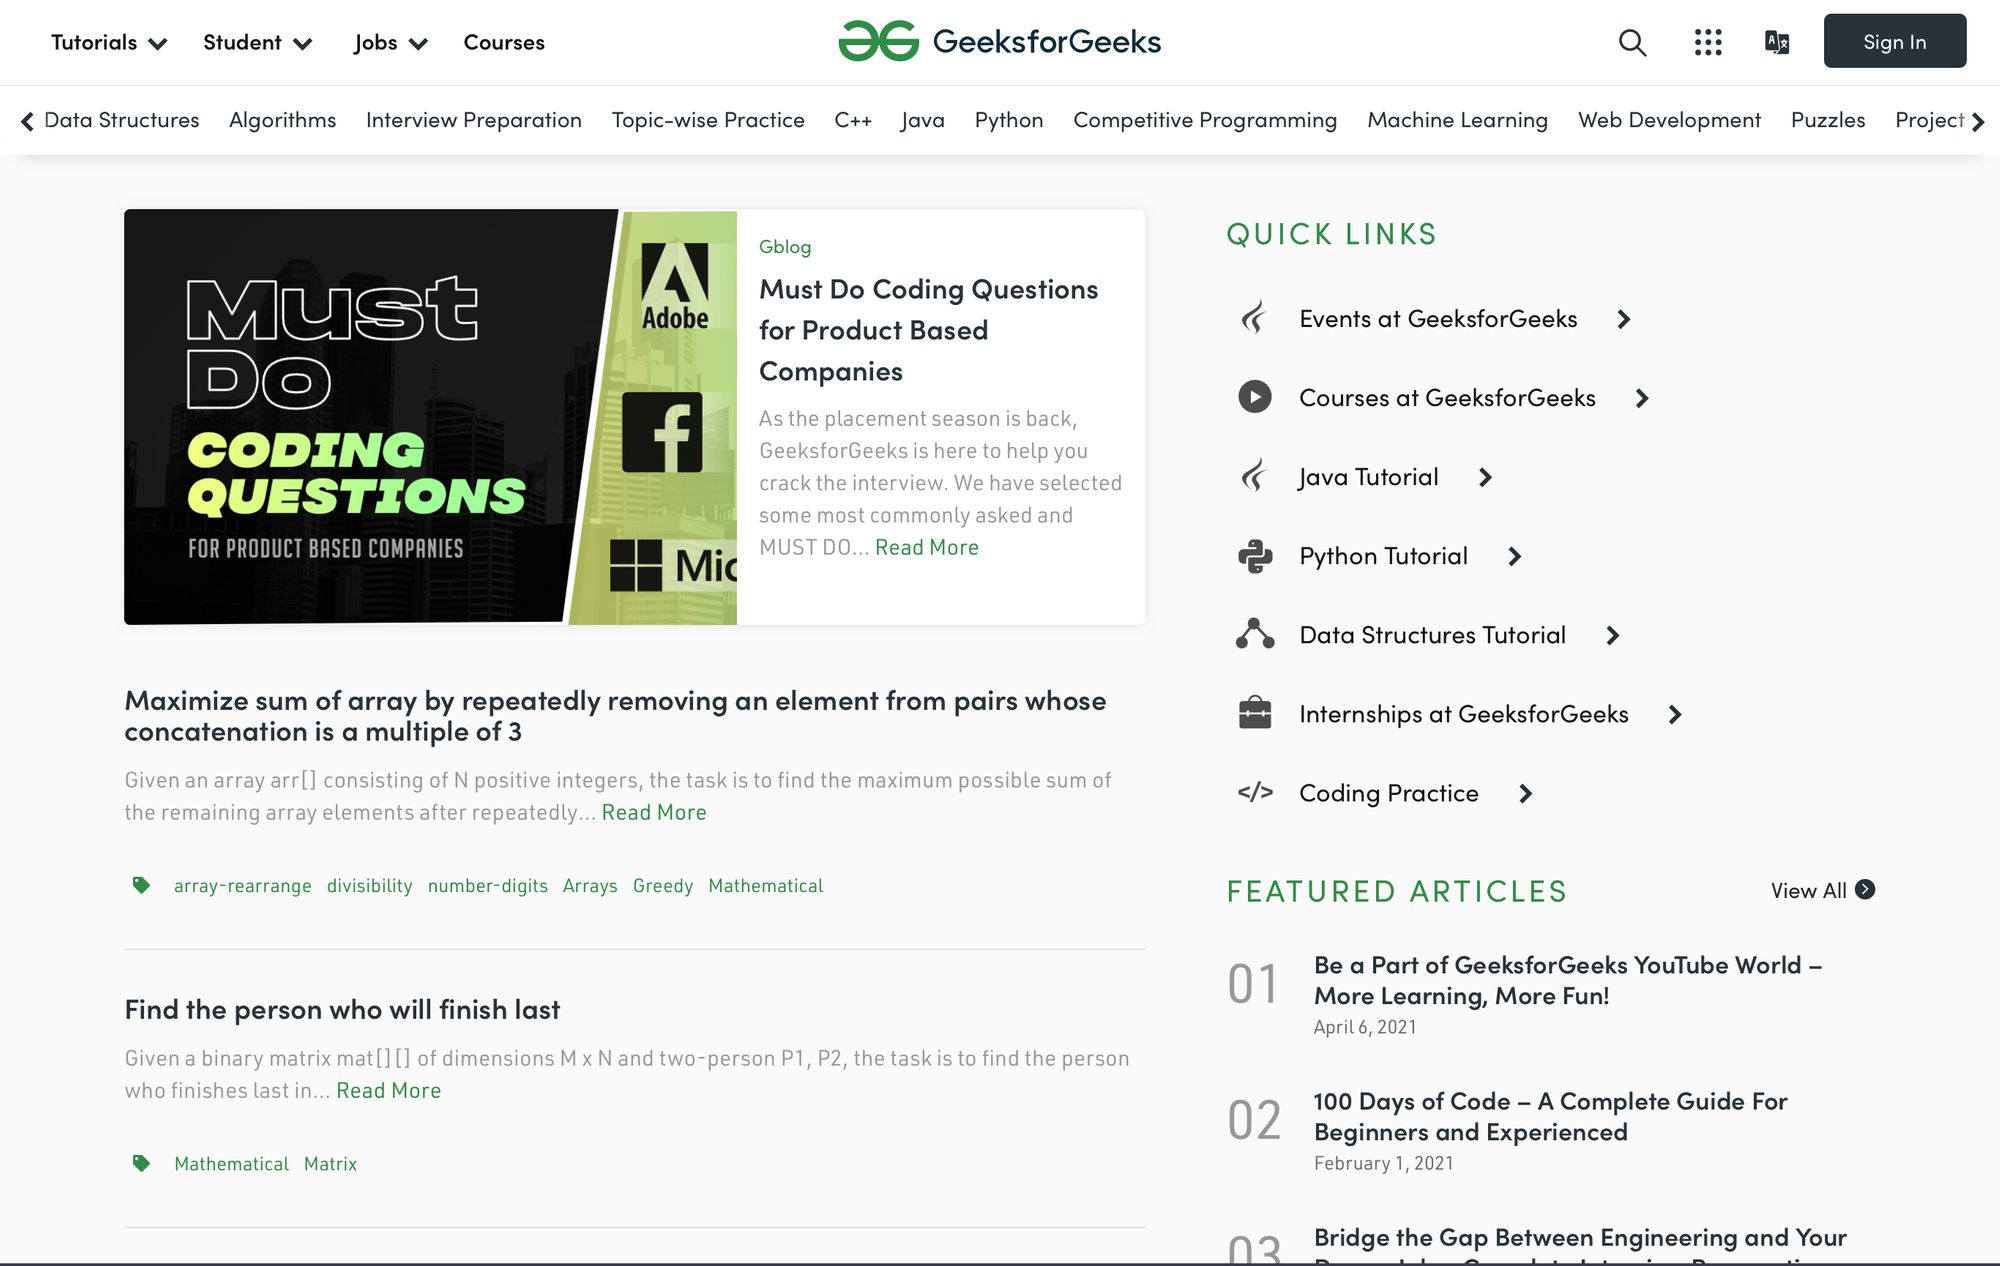Viewport: 2000px width, 1266px height.
Task: Open the Courses menu item
Action: coord(504,42)
